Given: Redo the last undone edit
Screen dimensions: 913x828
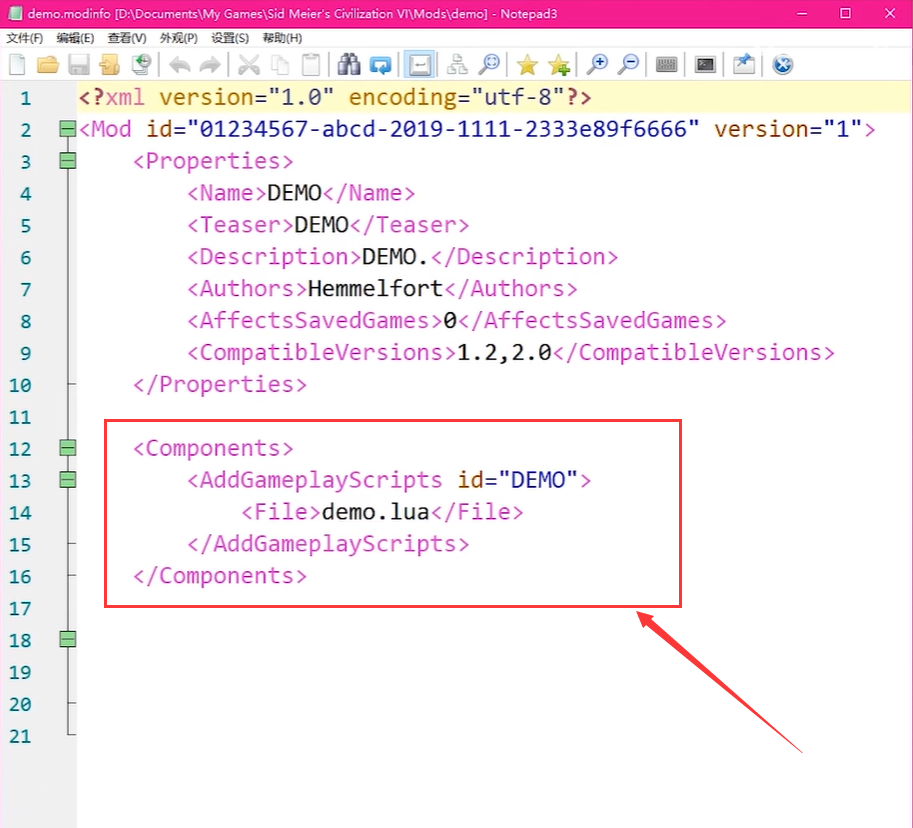Looking at the screenshot, I should point(210,65).
